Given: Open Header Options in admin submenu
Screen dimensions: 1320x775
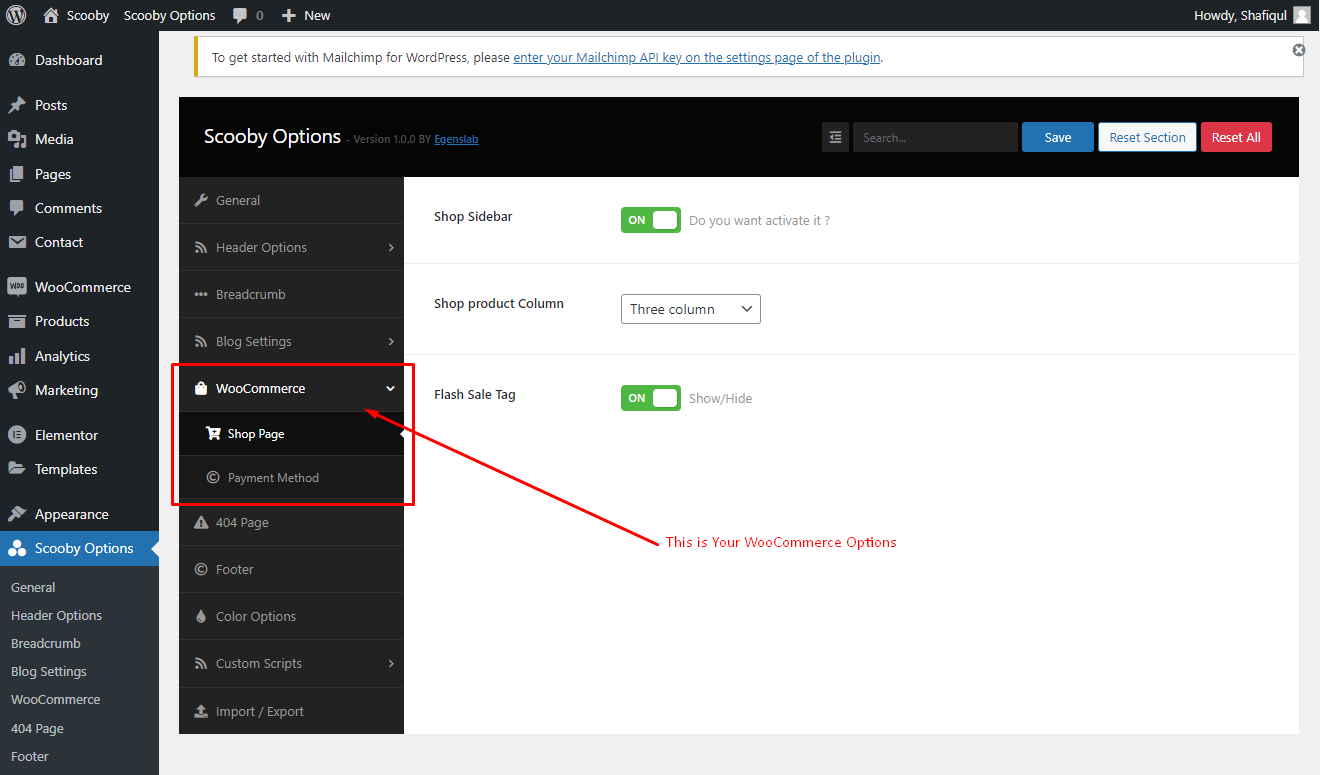Looking at the screenshot, I should coord(56,615).
